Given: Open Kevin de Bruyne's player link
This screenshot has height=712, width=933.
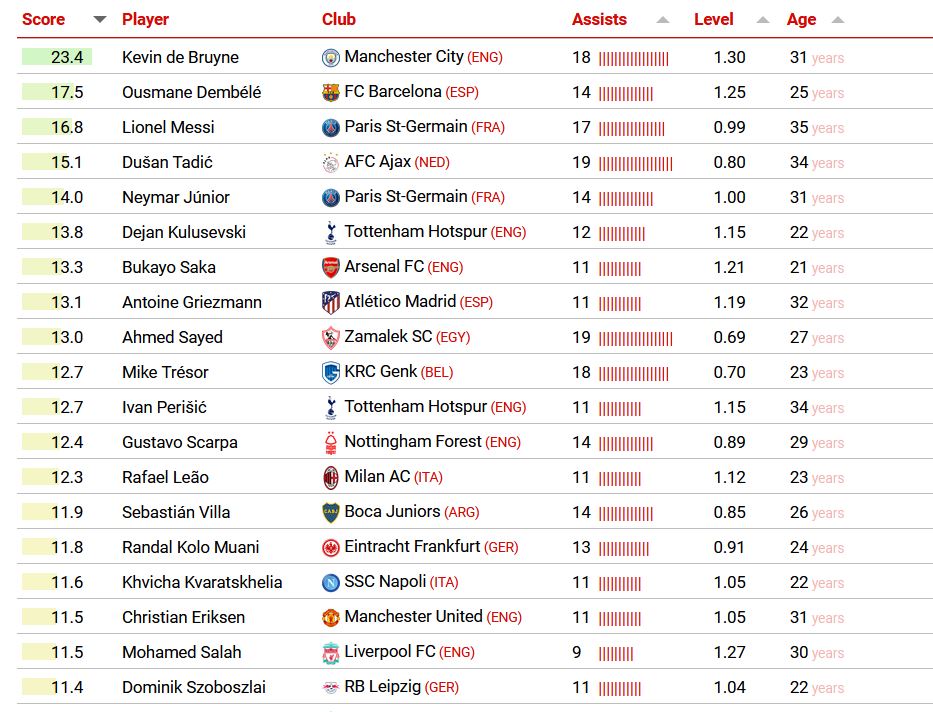Looking at the screenshot, I should click(180, 57).
